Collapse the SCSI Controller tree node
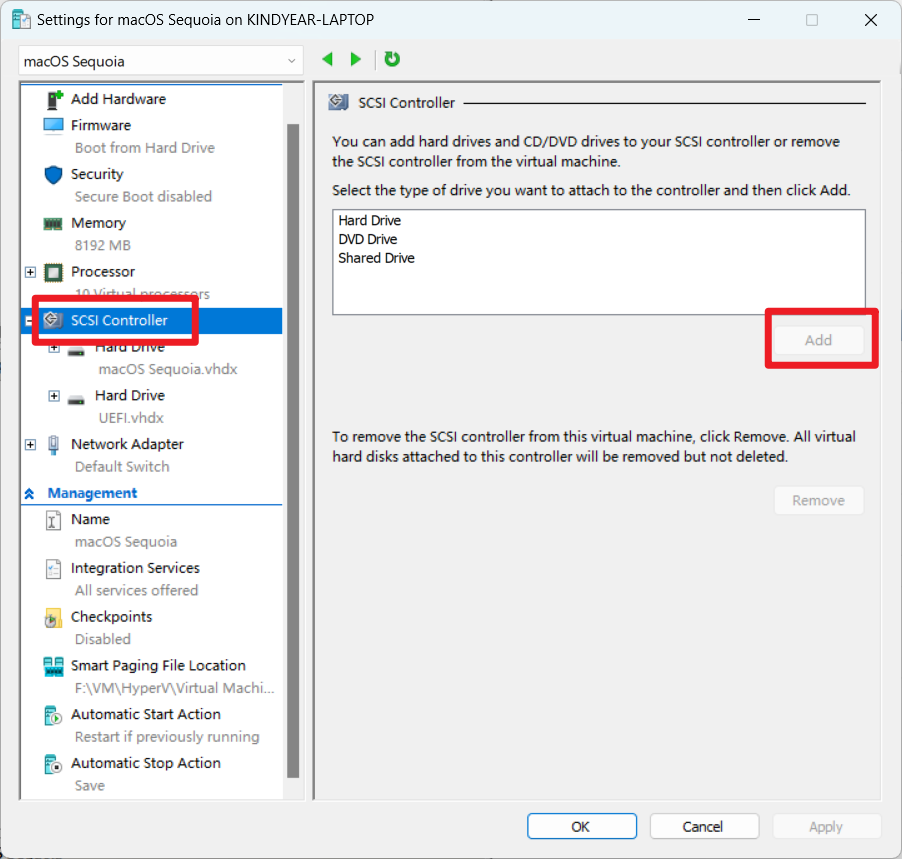The image size is (902, 859). point(29,321)
